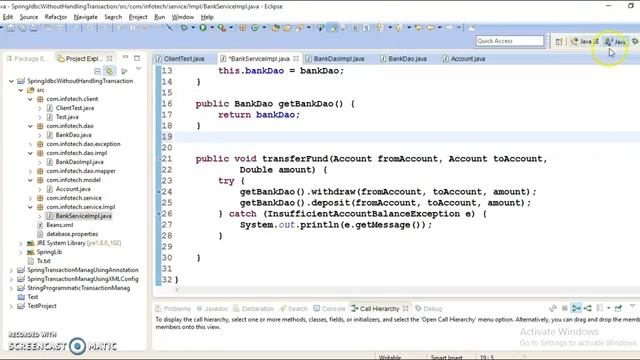Image resolution: width=640 pixels, height=360 pixels.
Task: Select ClientTest.java in project tree
Action: point(75,108)
